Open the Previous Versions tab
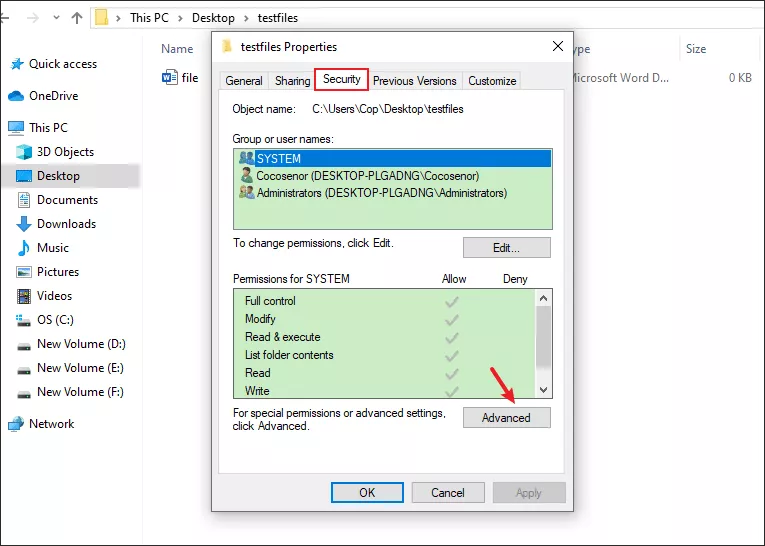765x546 pixels. point(415,81)
